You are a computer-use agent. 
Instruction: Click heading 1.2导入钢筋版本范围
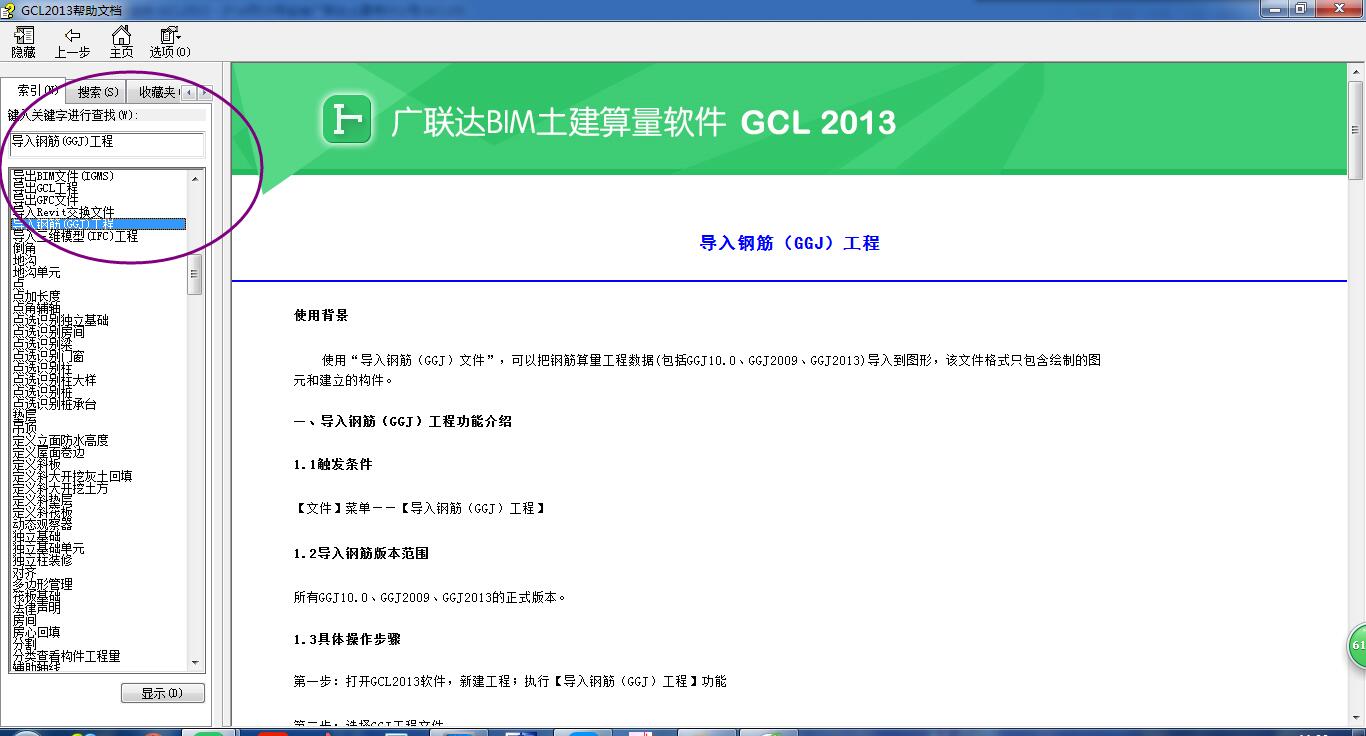pyautogui.click(x=361, y=553)
